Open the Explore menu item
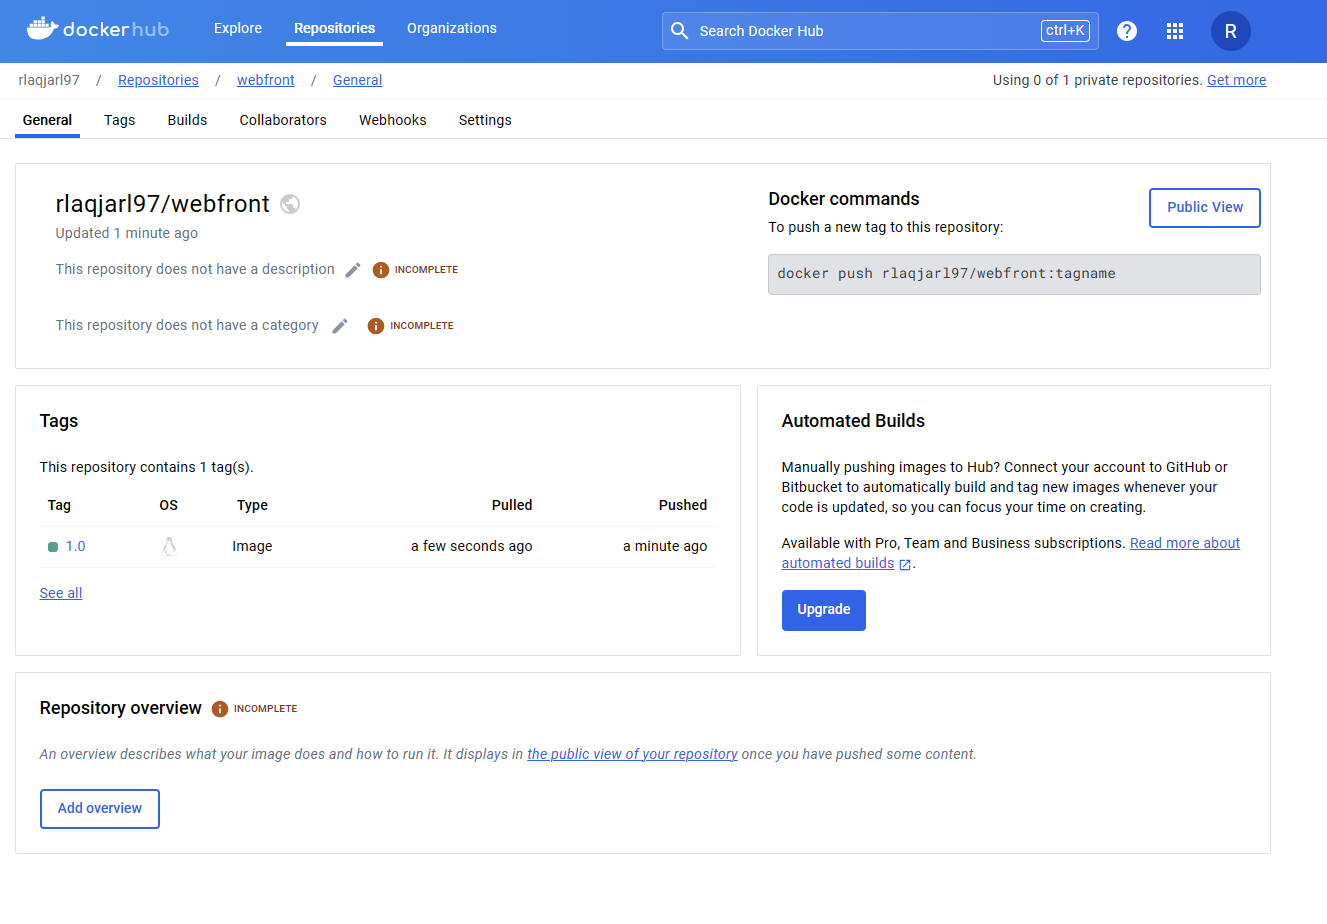Screen dimensions: 1327x924 [238, 28]
